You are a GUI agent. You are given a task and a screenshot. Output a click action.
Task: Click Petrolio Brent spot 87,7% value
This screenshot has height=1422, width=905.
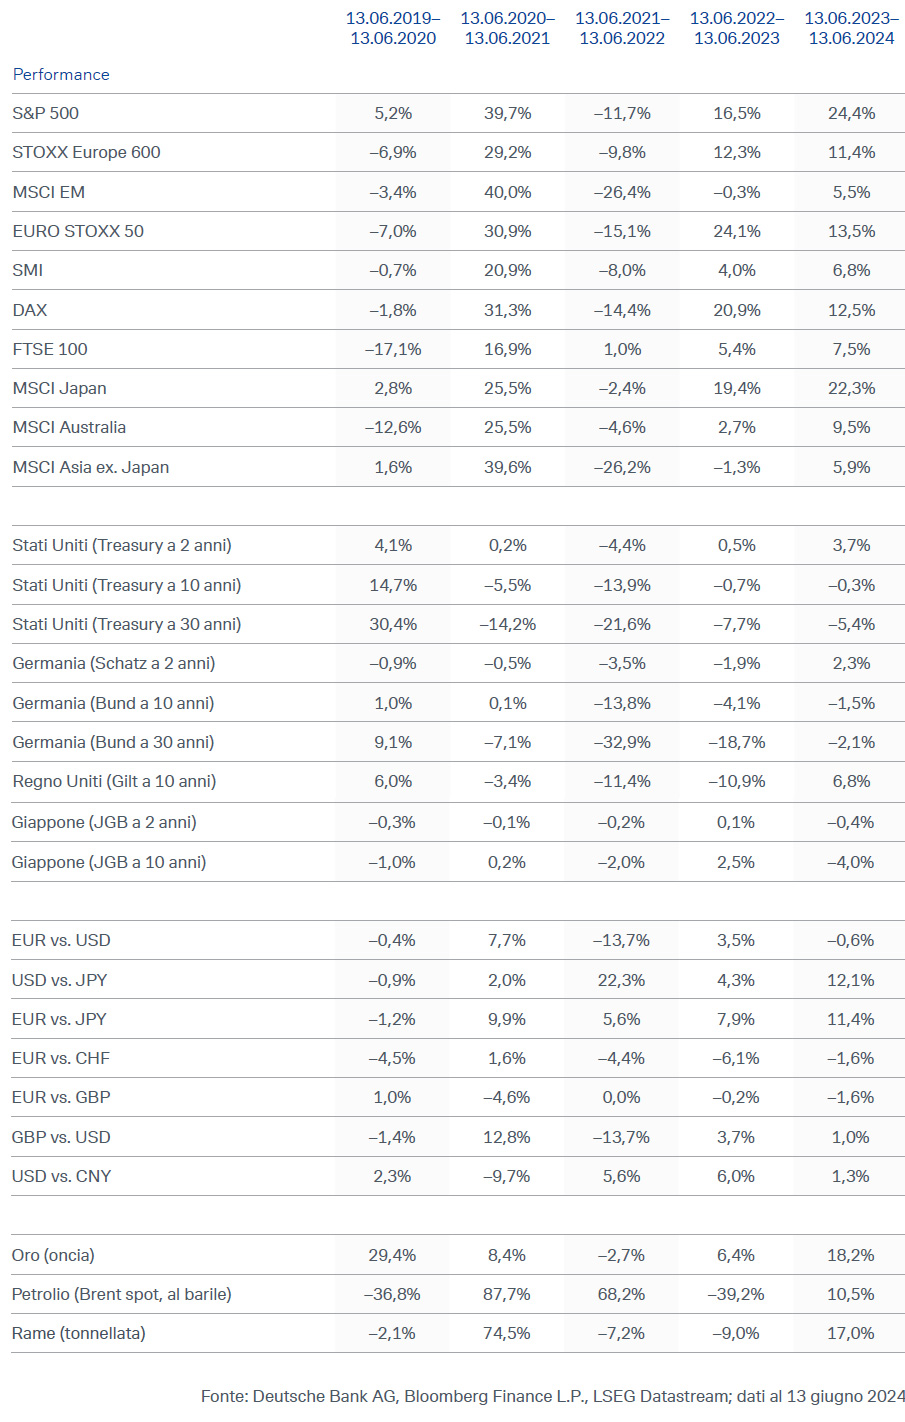[507, 1294]
